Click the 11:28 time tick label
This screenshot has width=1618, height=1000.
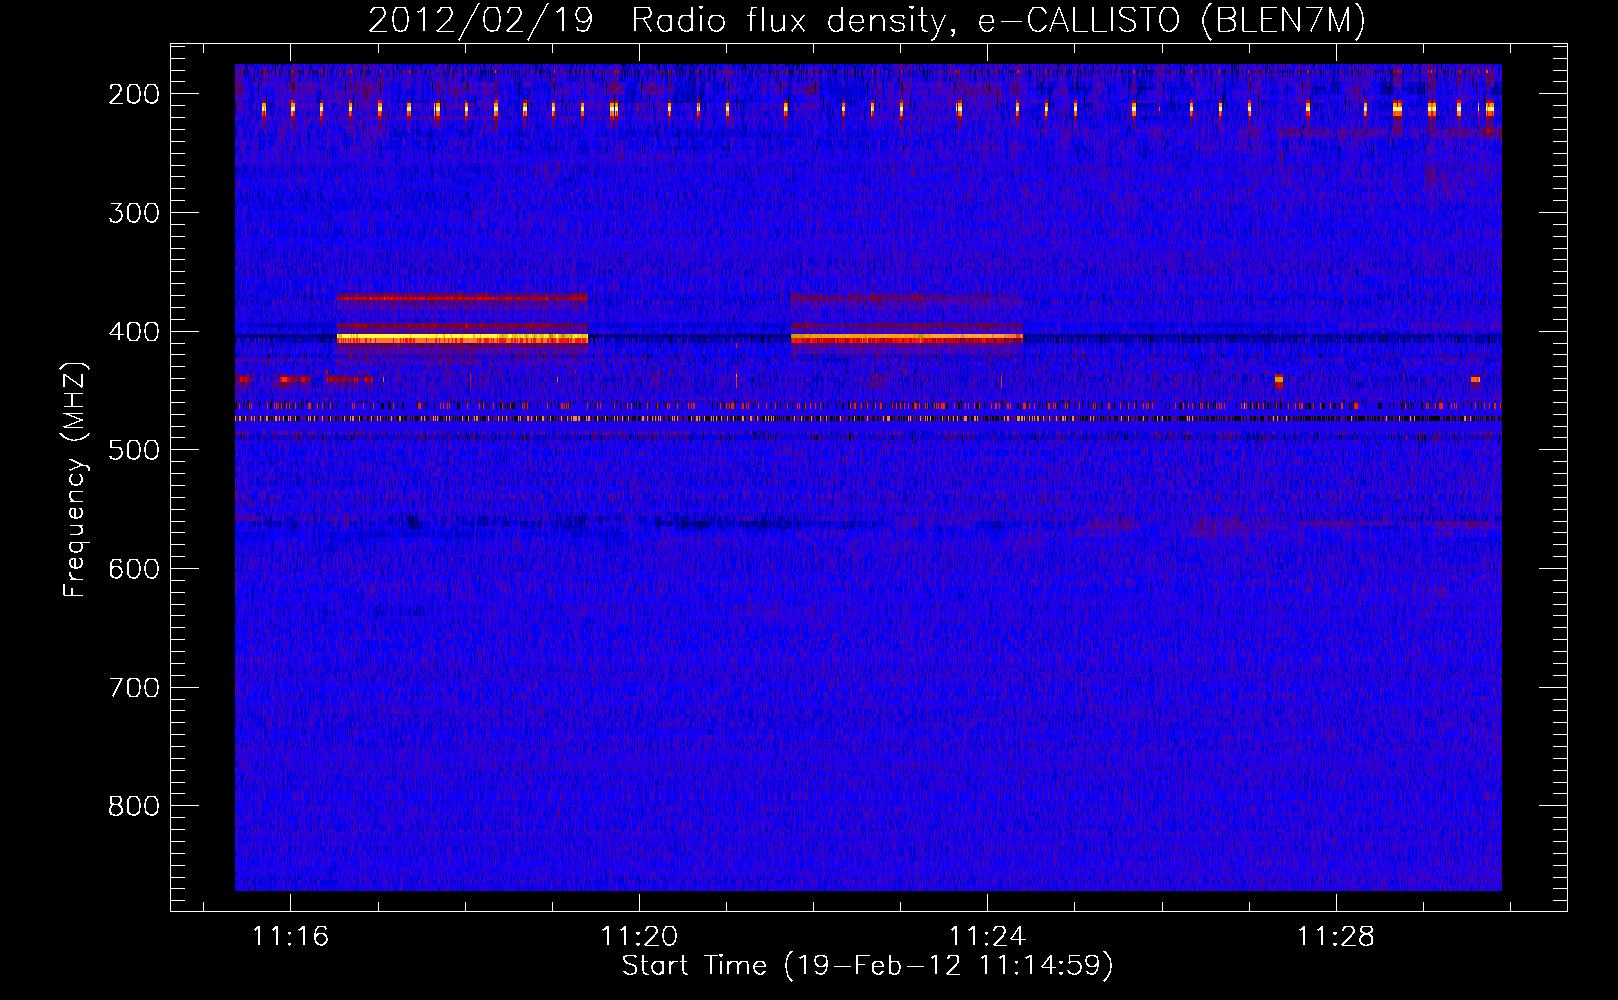pos(1336,936)
